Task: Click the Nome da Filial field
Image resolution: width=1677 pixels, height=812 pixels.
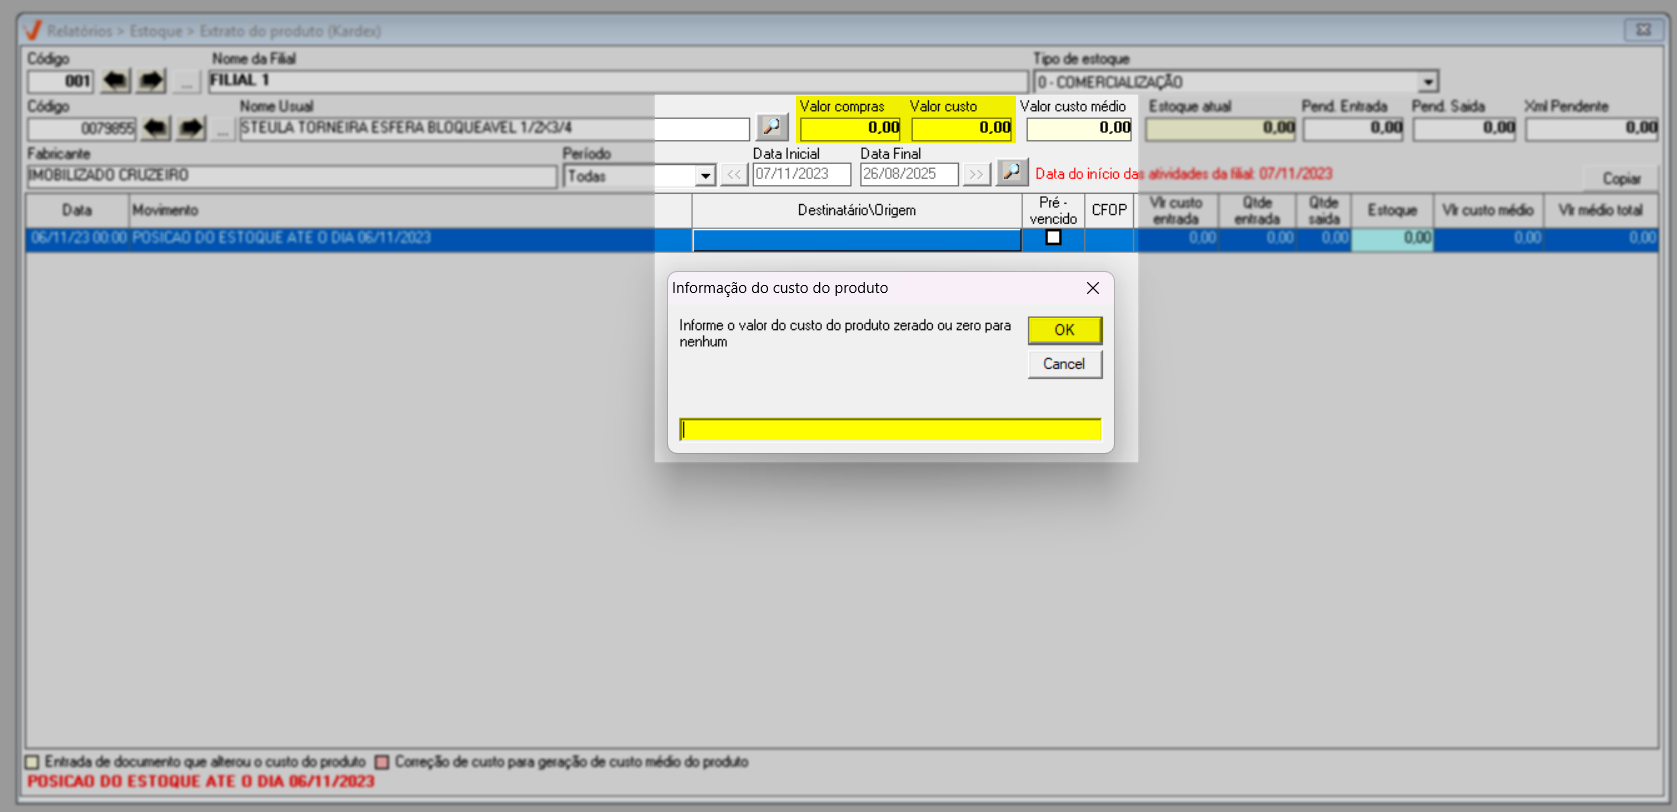Action: pos(618,81)
